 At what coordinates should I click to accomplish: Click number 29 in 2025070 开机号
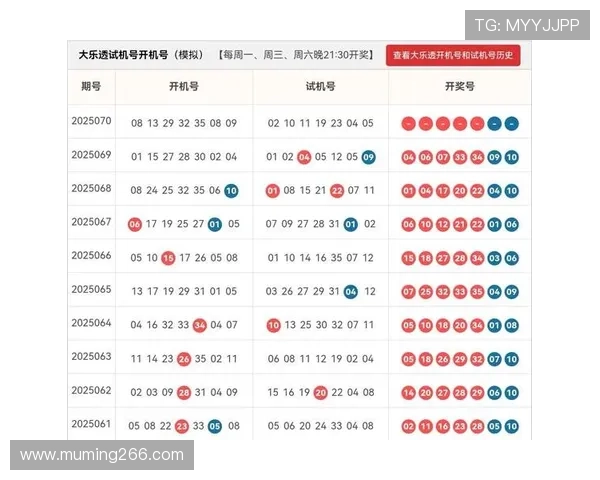coord(168,123)
